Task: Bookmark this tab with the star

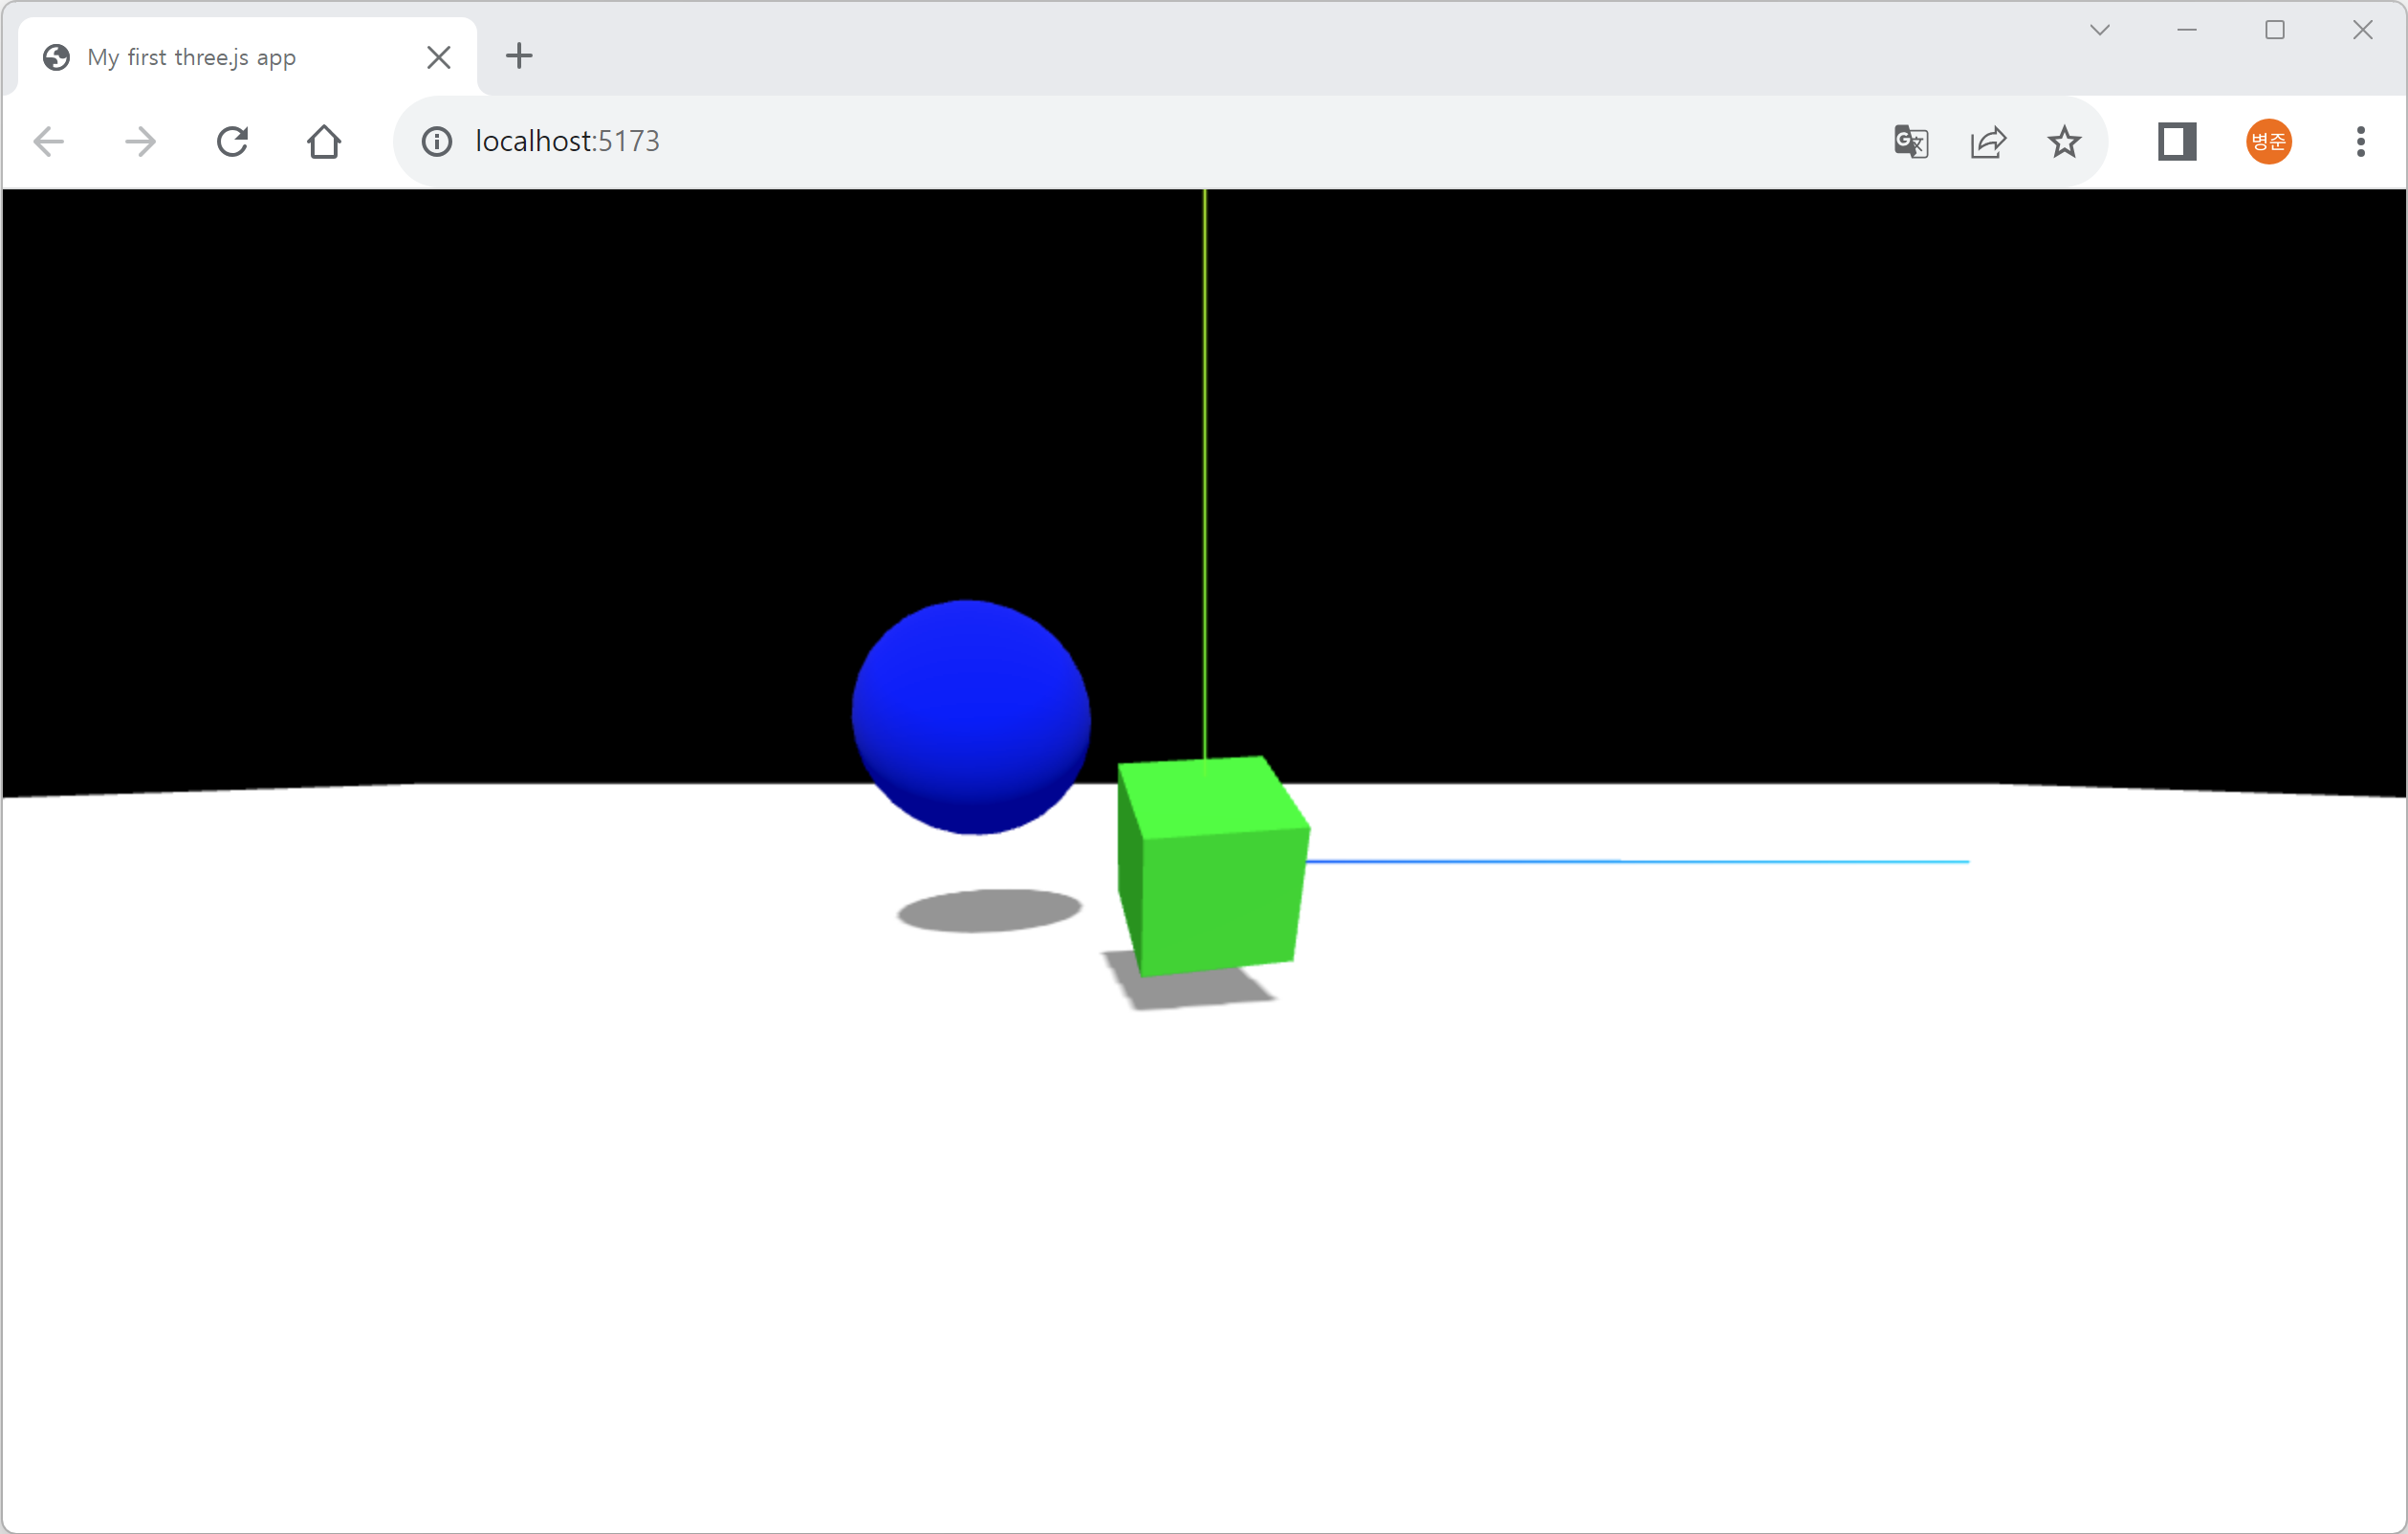Action: point(2064,142)
